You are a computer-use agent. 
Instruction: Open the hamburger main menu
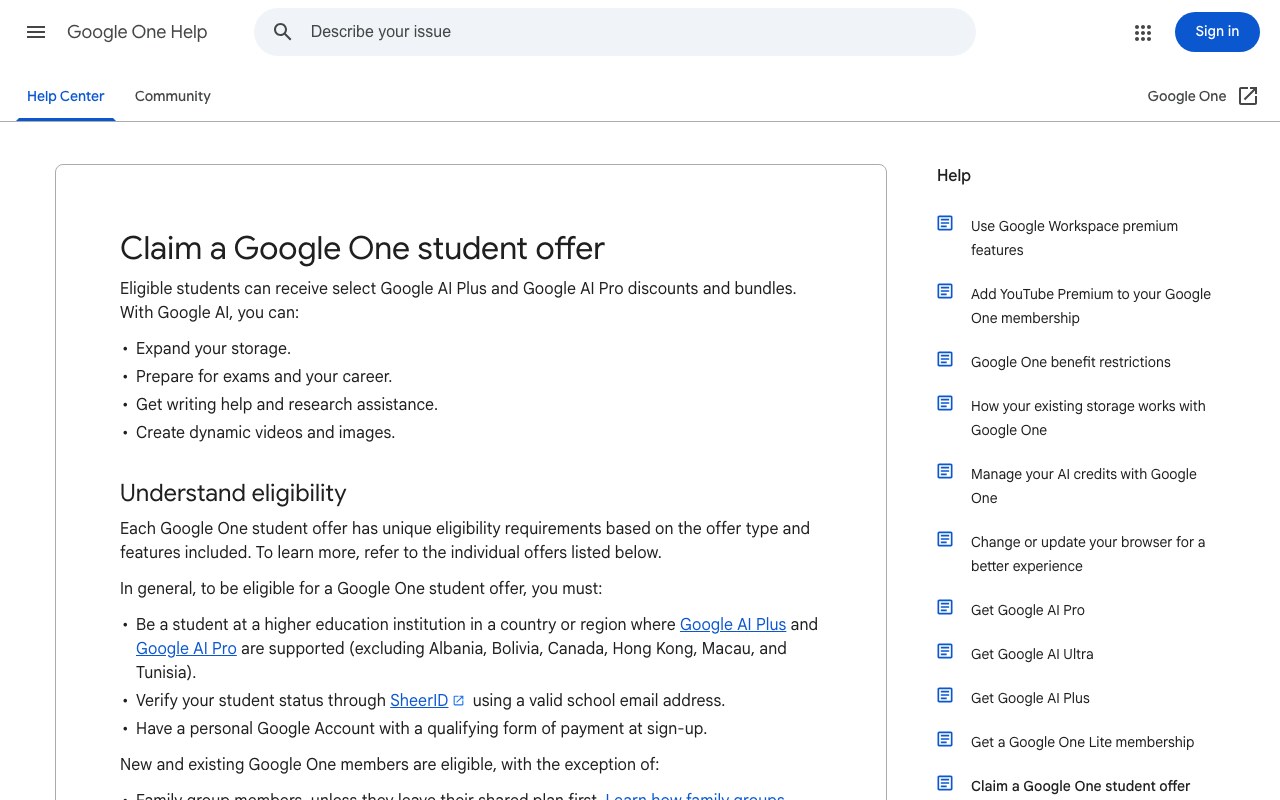36,32
